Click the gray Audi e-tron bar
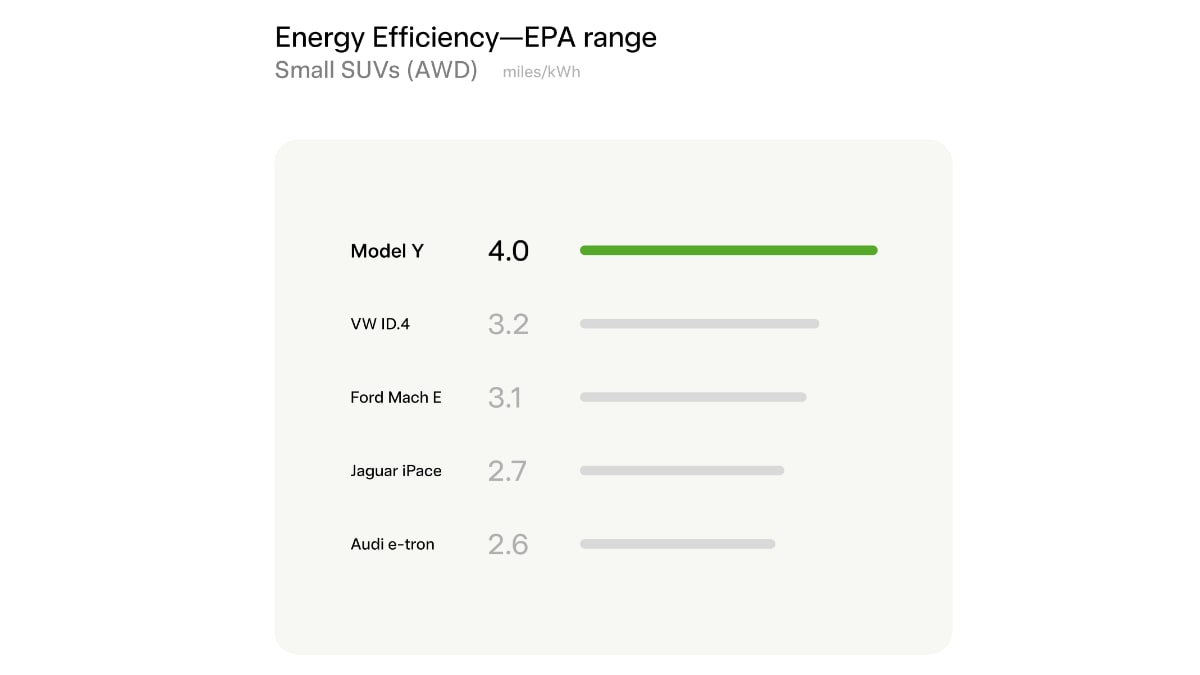The width and height of the screenshot is (1200, 675). point(678,544)
